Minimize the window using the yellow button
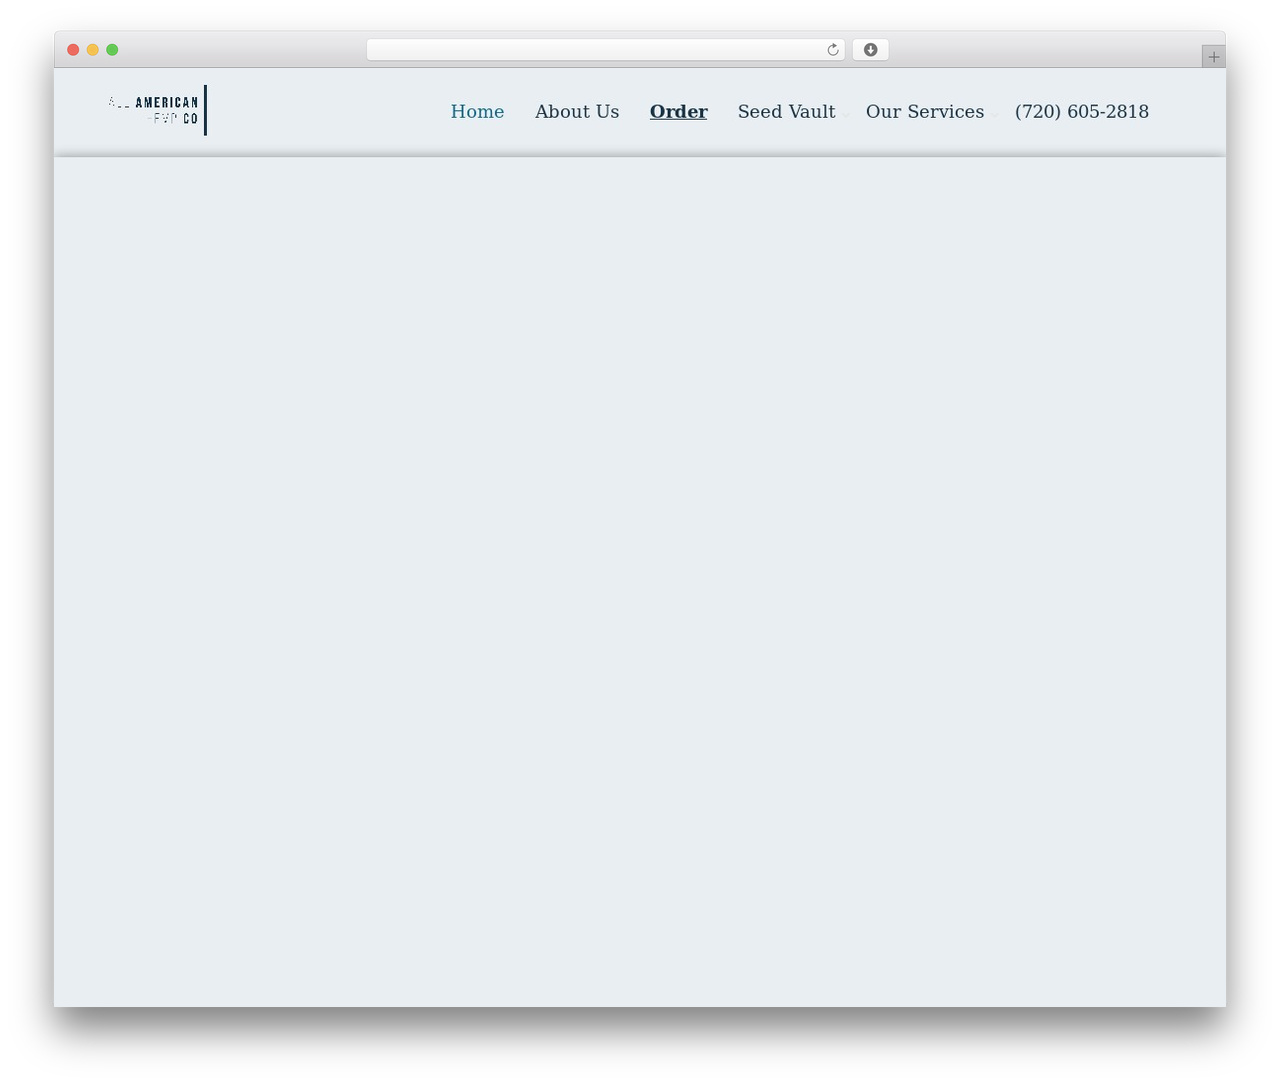The image size is (1280, 1084). pos(93,50)
